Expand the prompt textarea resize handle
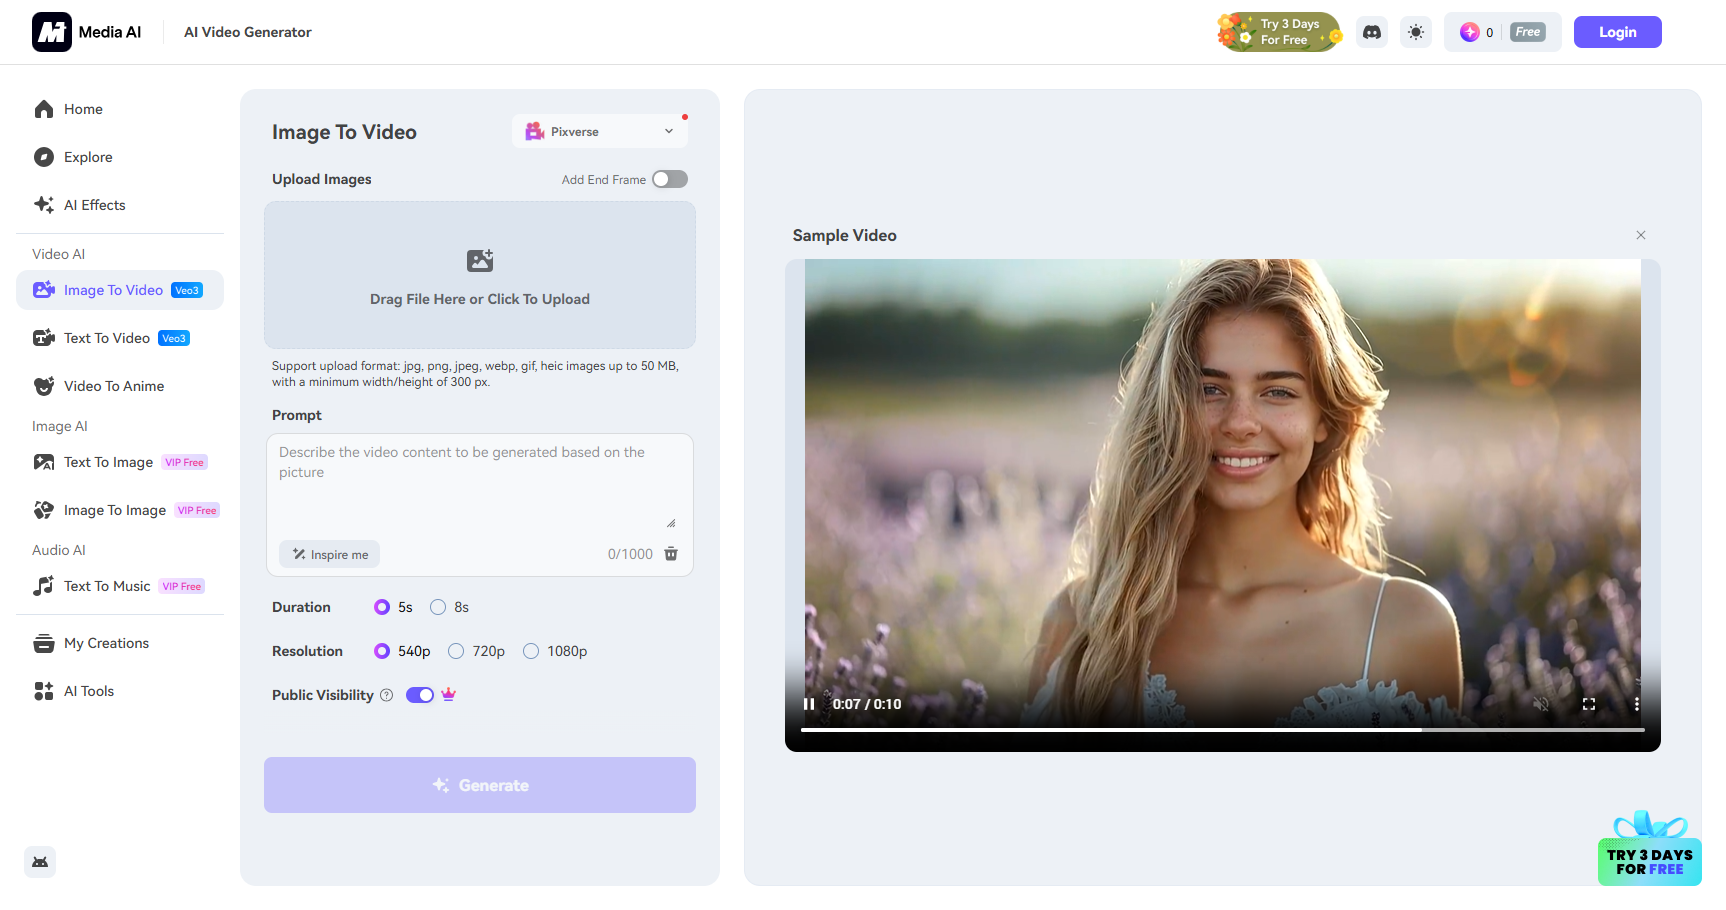Screen dimensions: 1726x910 [672, 521]
